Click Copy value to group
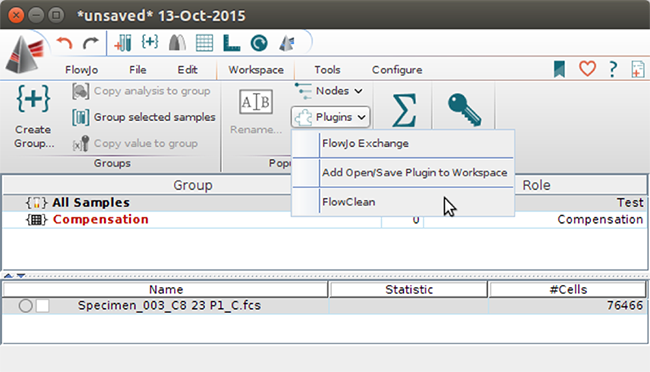 [135, 143]
